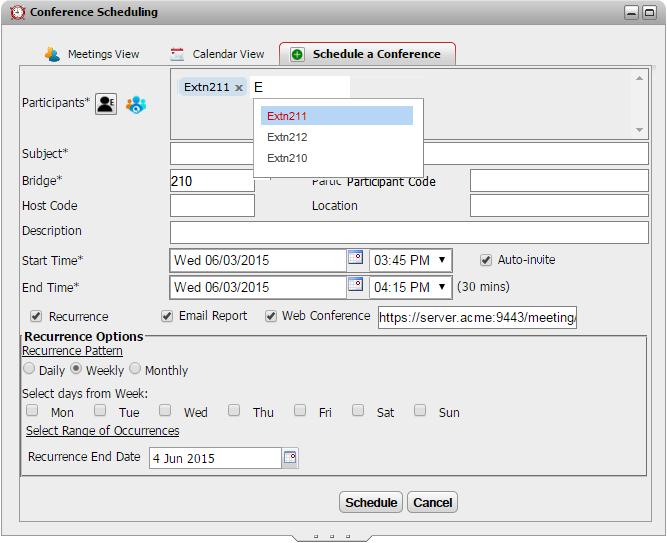667x543 pixels.
Task: Open the Start Time calendar picker
Action: pyautogui.click(x=356, y=257)
